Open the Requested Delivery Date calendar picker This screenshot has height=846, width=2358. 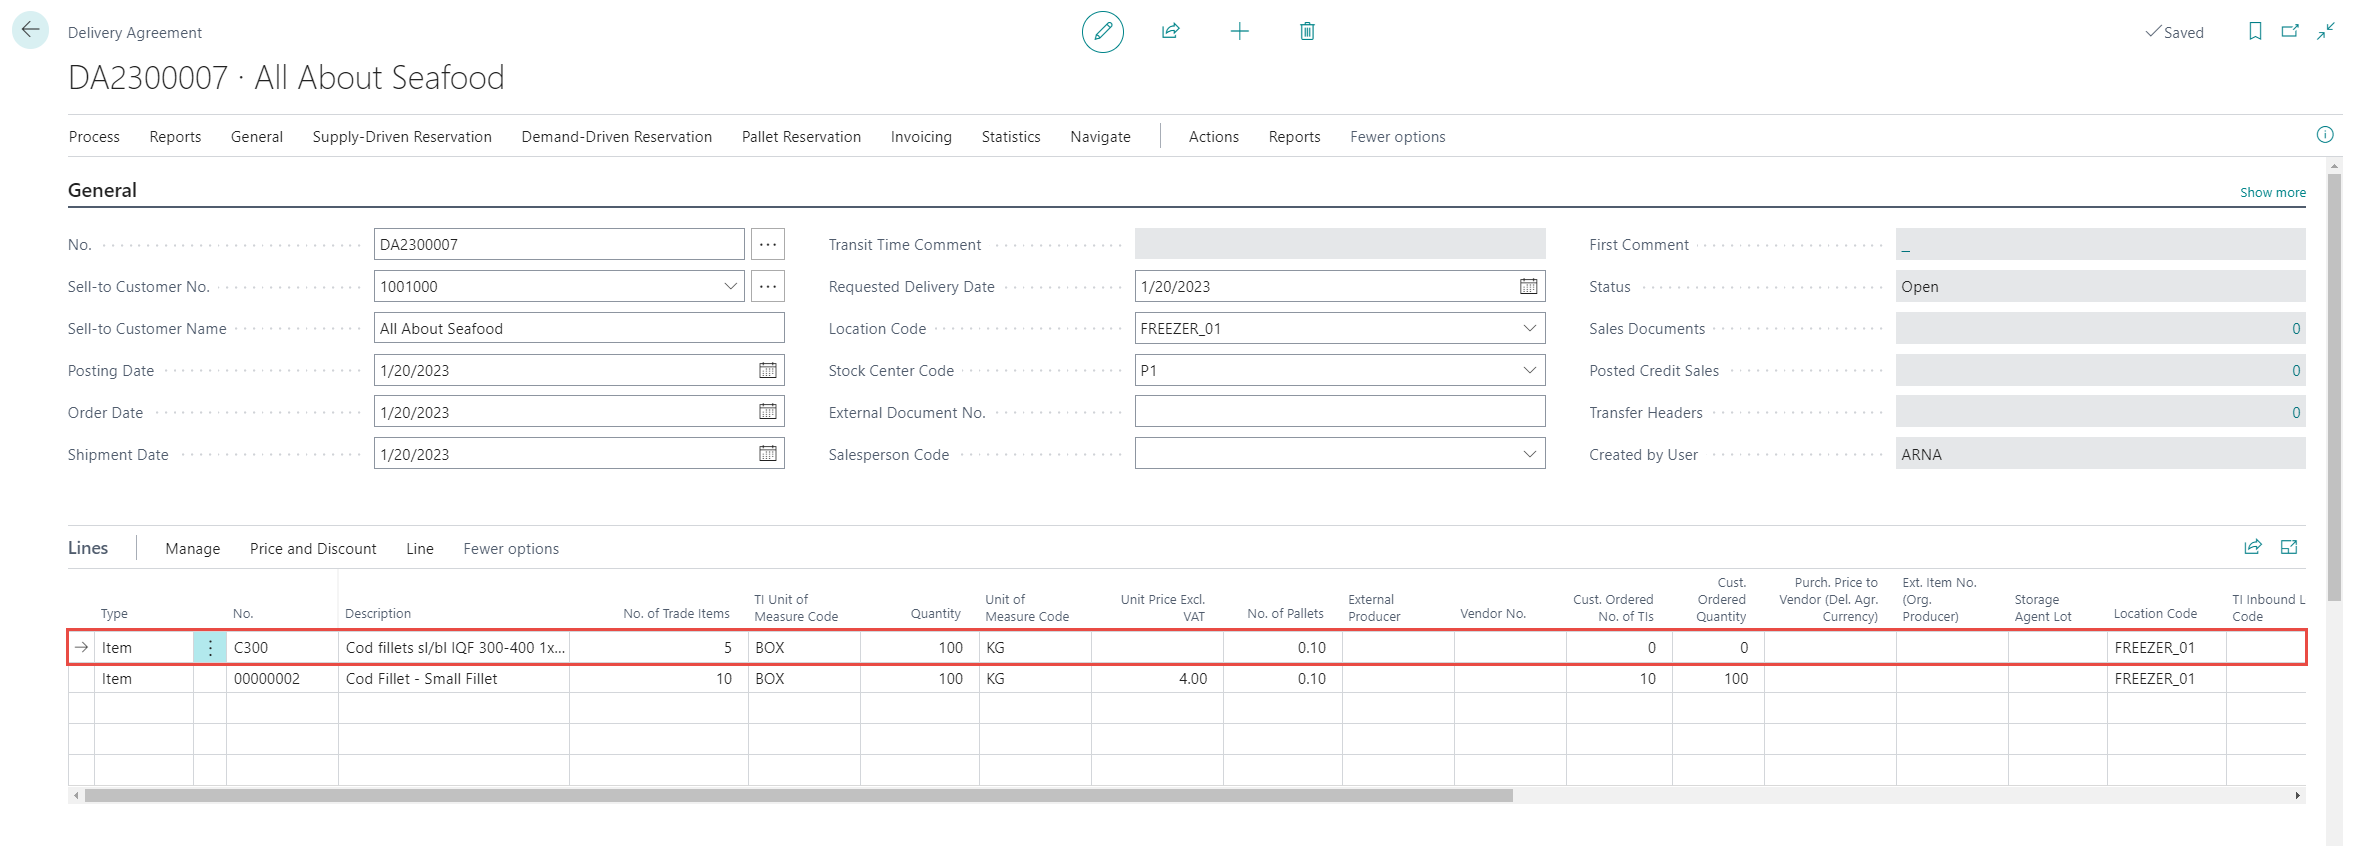(x=1528, y=286)
